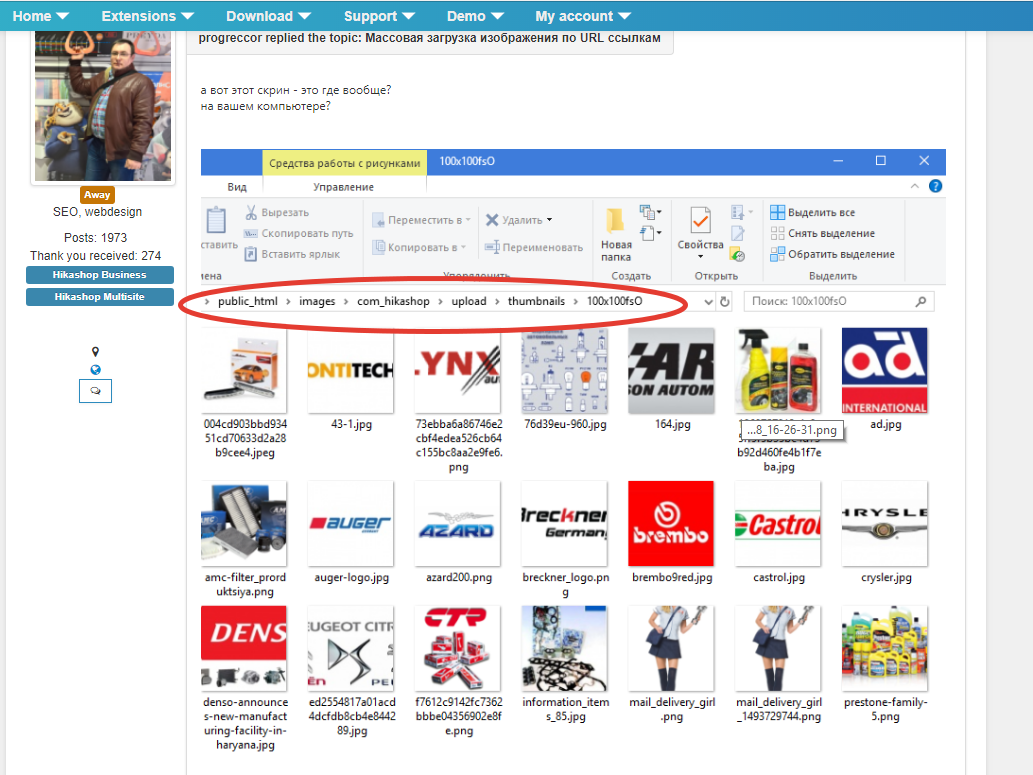Open the Download menu
The image size is (1033, 775).
(268, 16)
